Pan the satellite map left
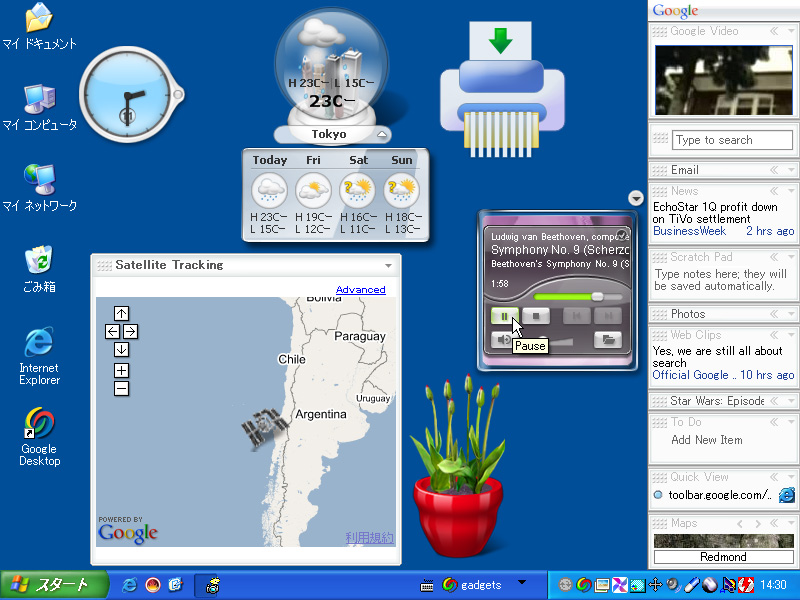This screenshot has width=800, height=600. (112, 332)
